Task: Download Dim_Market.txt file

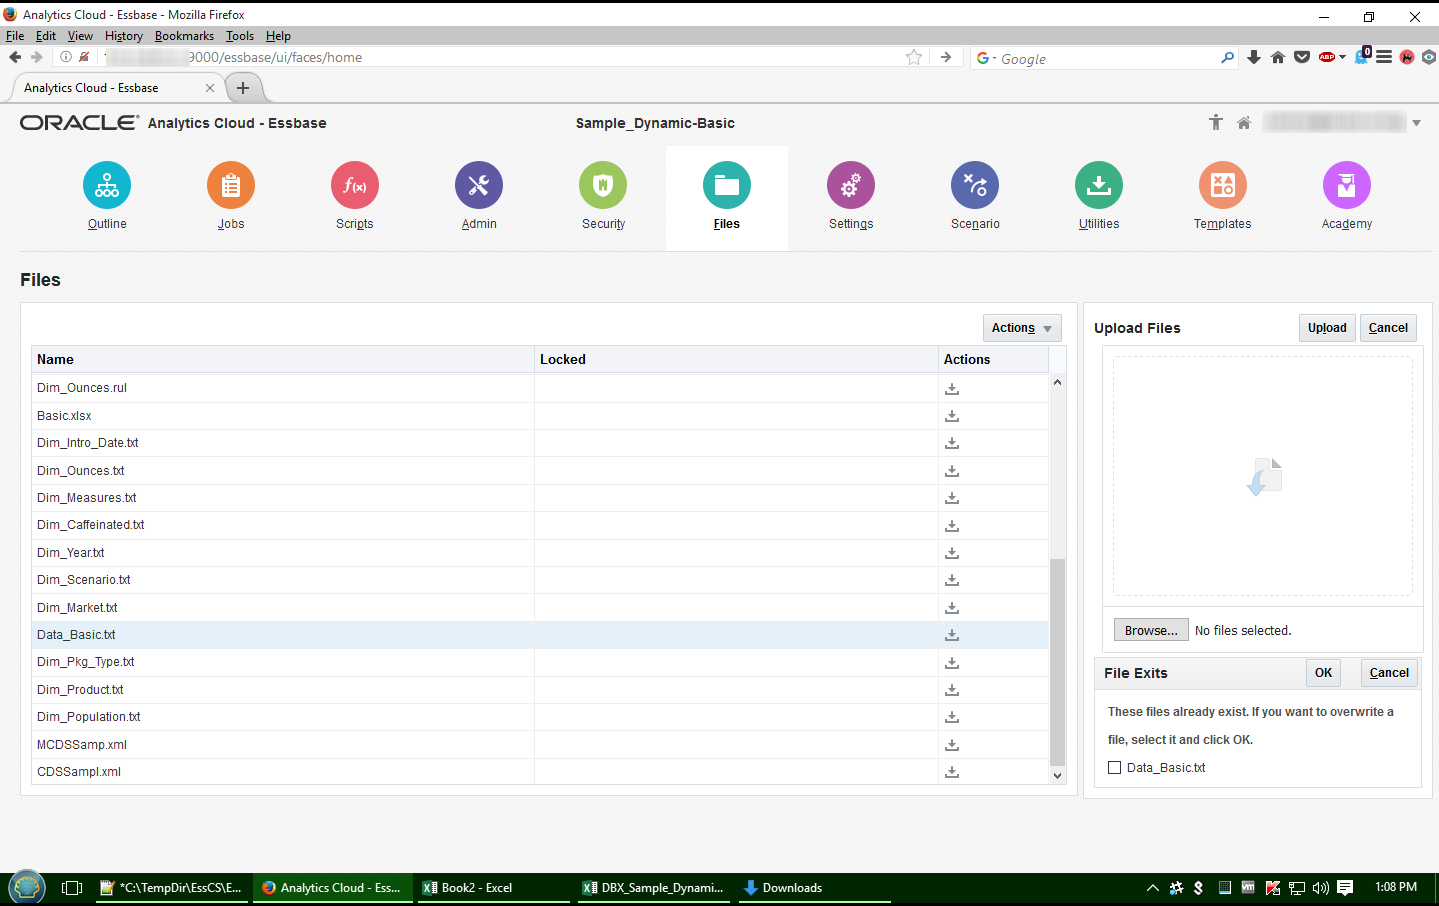Action: [952, 608]
